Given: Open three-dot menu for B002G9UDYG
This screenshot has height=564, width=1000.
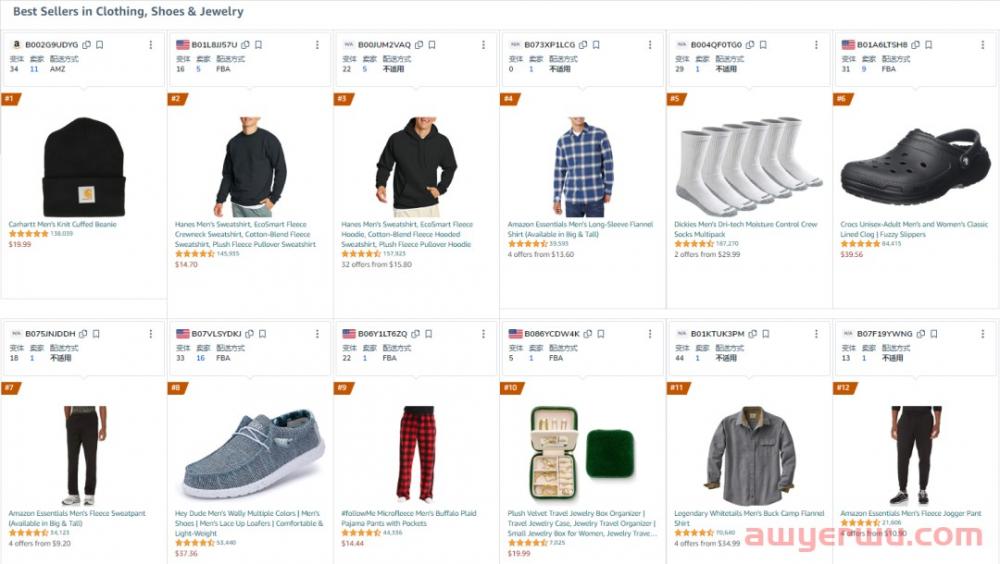Looking at the screenshot, I should click(151, 45).
